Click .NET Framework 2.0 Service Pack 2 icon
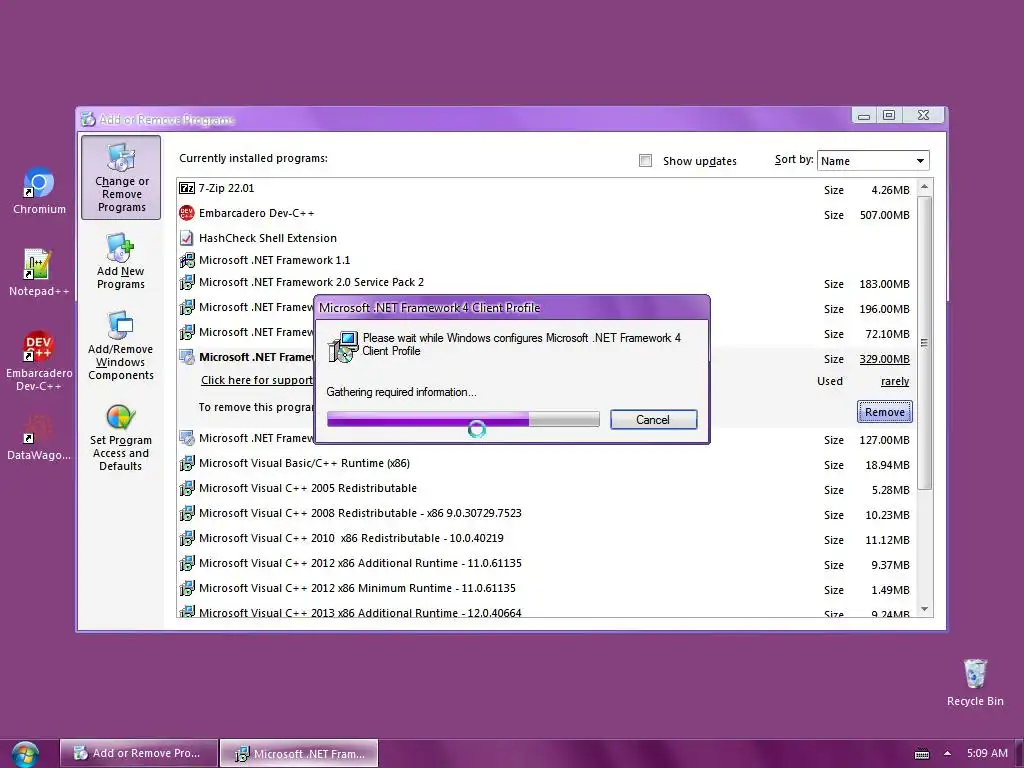Screen dimensions: 1024x768 tap(187, 282)
